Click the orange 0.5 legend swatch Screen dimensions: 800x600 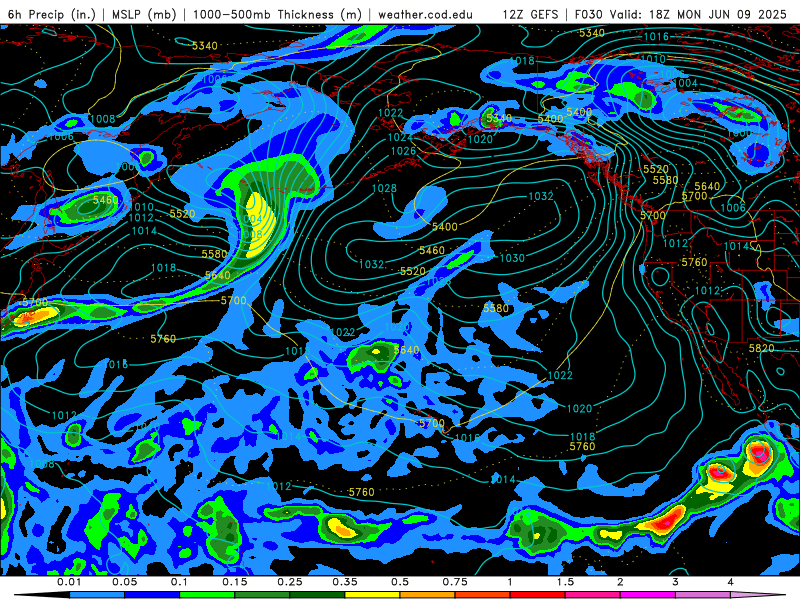[x=428, y=595]
